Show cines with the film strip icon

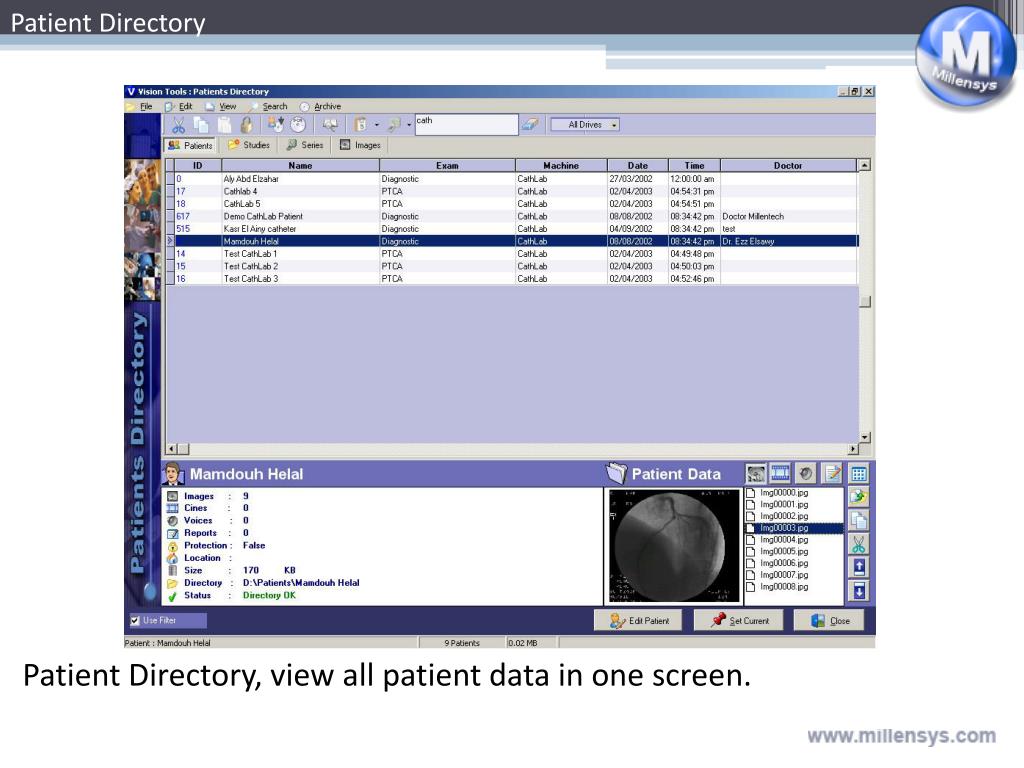tap(780, 473)
